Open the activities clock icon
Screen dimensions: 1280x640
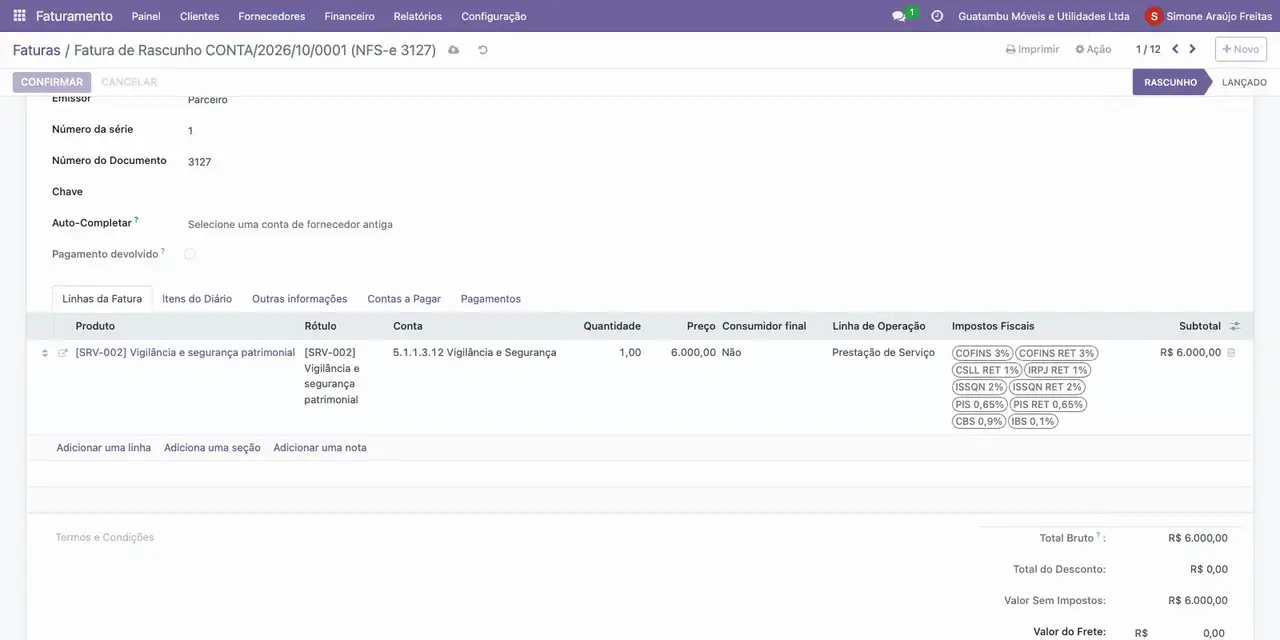coord(937,16)
